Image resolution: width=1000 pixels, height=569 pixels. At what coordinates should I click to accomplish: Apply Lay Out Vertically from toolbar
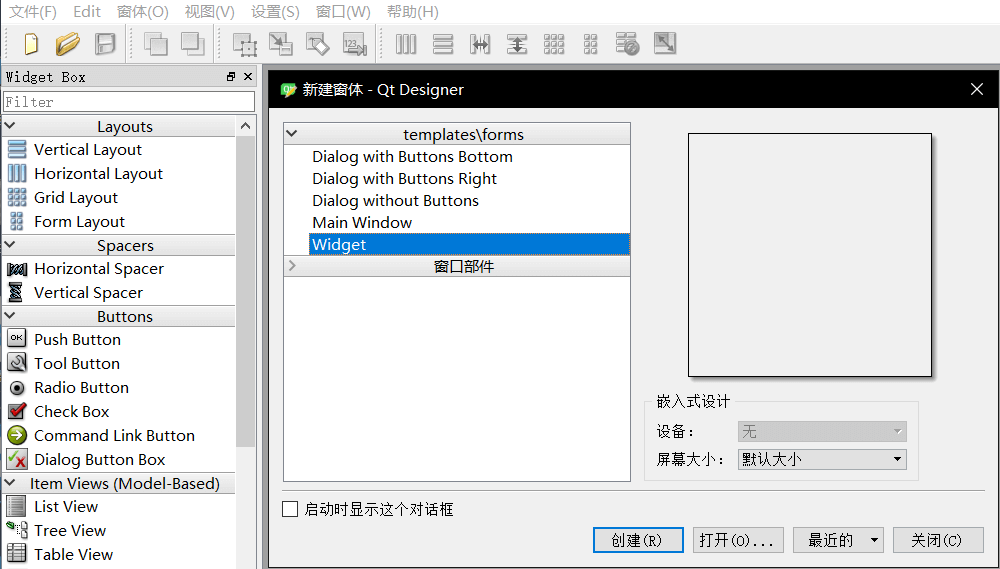click(x=443, y=44)
